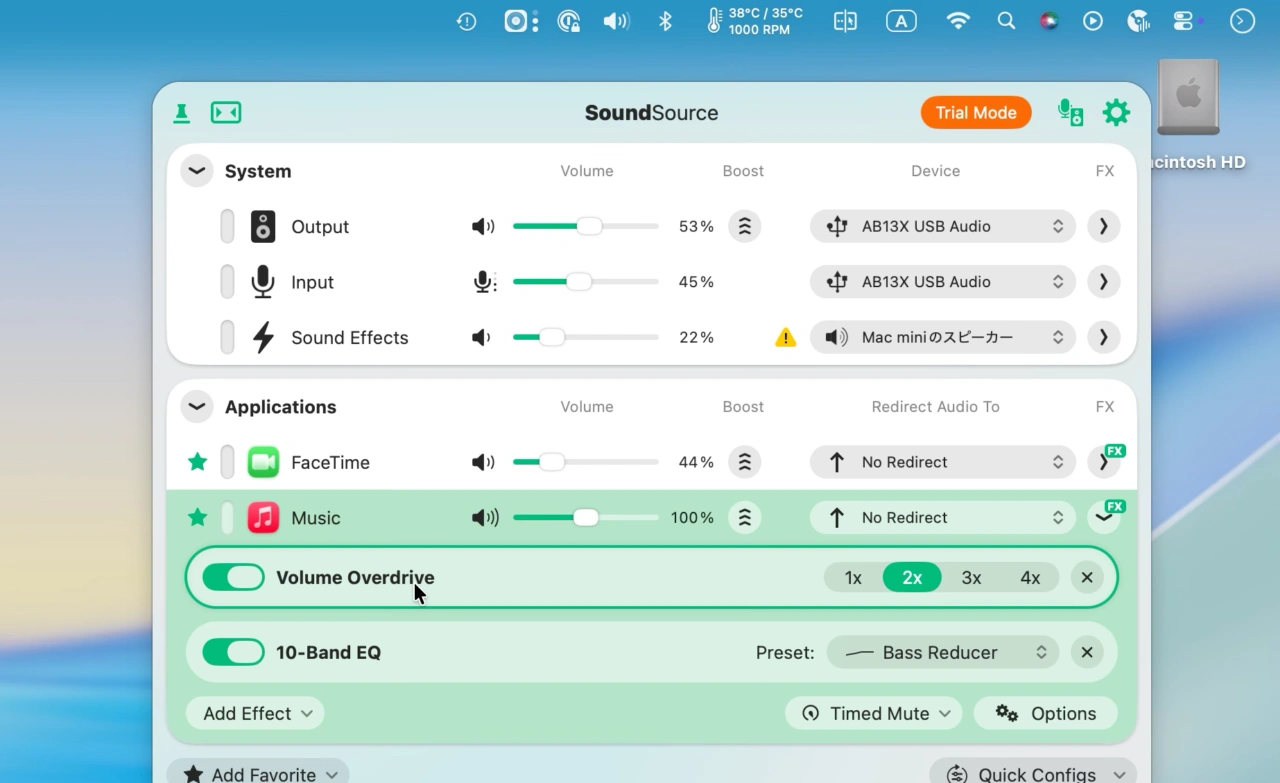Open the Add Effect menu
Viewport: 1280px width, 783px height.
[256, 713]
